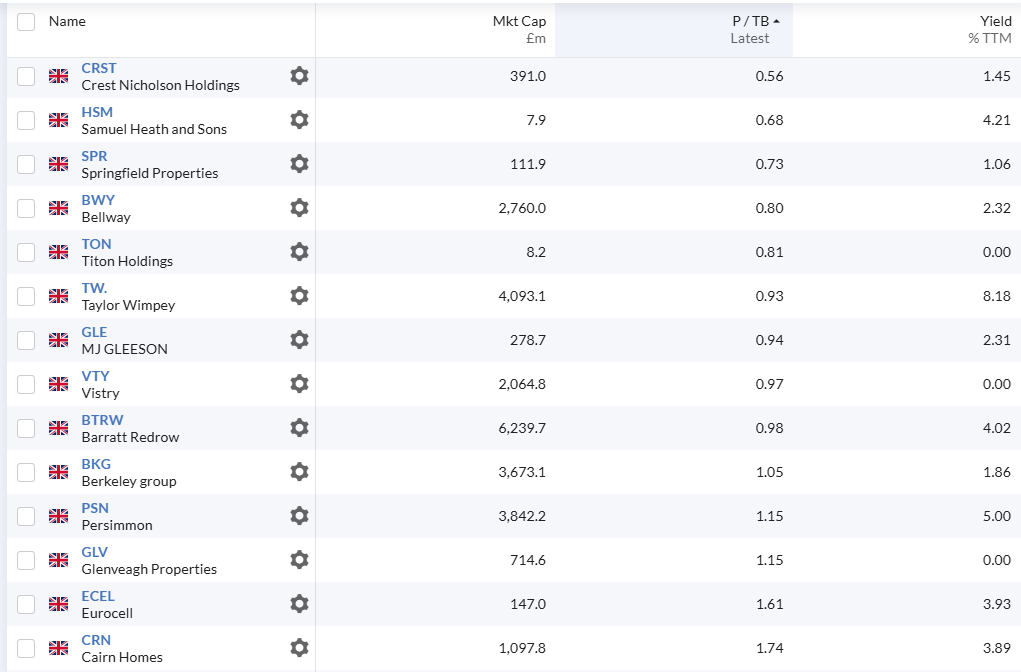
Task: Click the UK flag icon next to BKG
Action: 59,472
